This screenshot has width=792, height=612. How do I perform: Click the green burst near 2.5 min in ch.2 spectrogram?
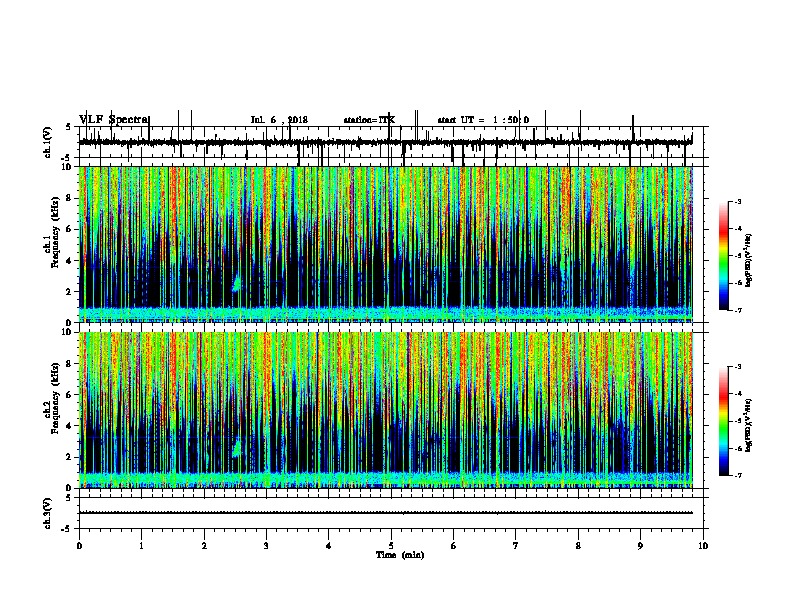tap(236, 448)
